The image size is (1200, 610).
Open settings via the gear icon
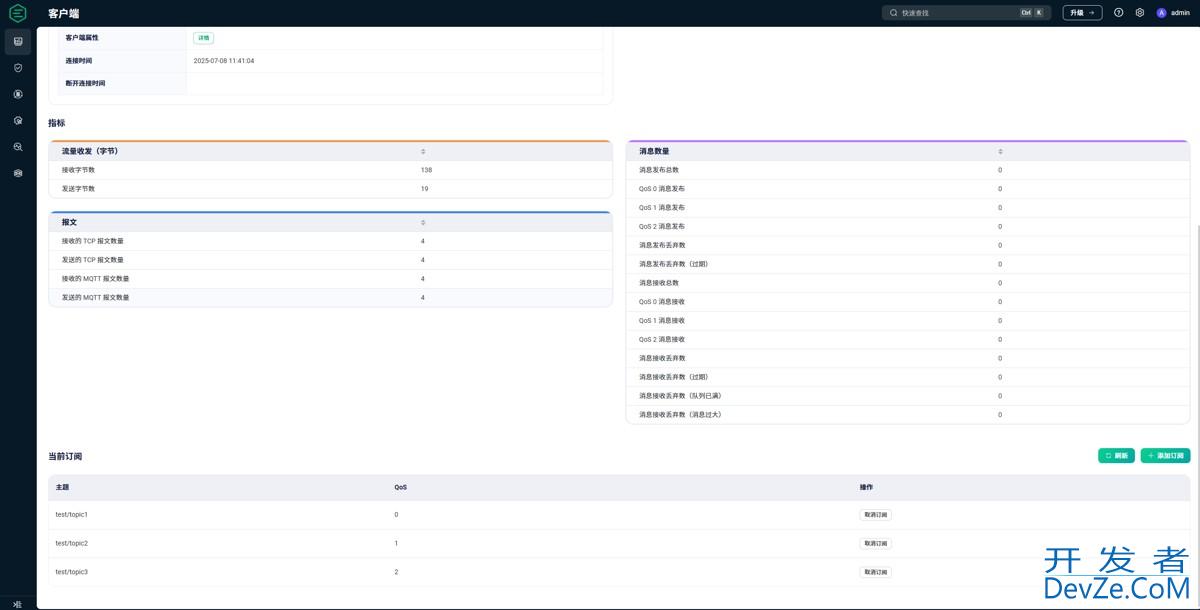click(x=1139, y=13)
